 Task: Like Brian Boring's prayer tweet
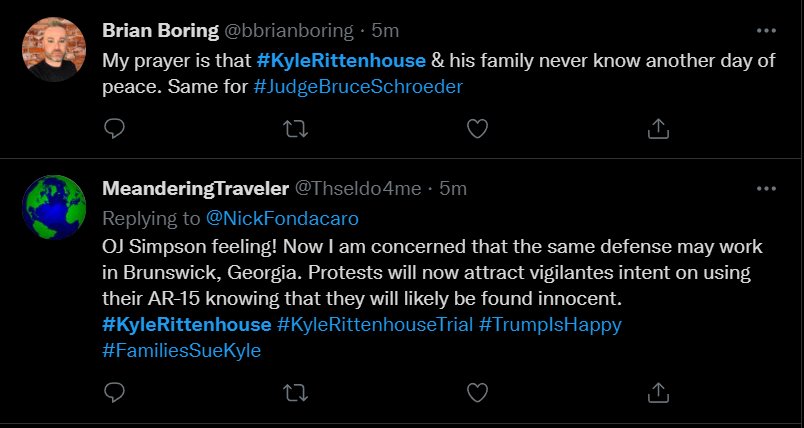[478, 128]
